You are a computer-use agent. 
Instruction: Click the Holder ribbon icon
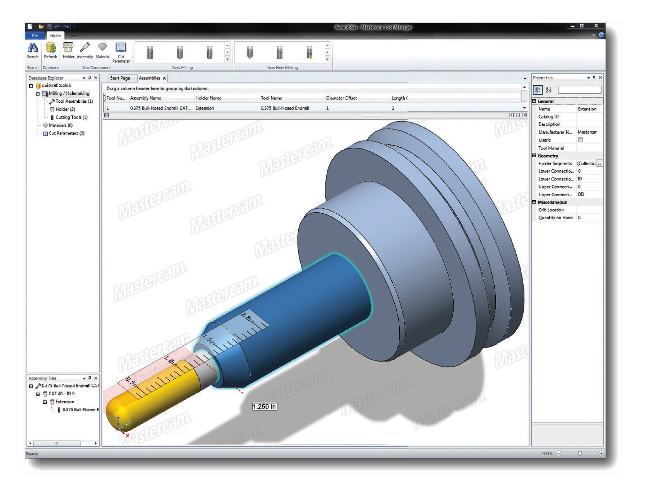click(x=68, y=48)
